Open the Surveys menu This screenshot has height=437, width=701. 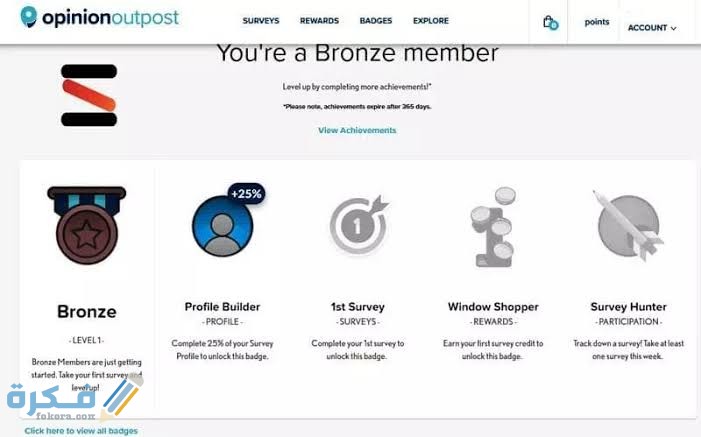point(260,20)
